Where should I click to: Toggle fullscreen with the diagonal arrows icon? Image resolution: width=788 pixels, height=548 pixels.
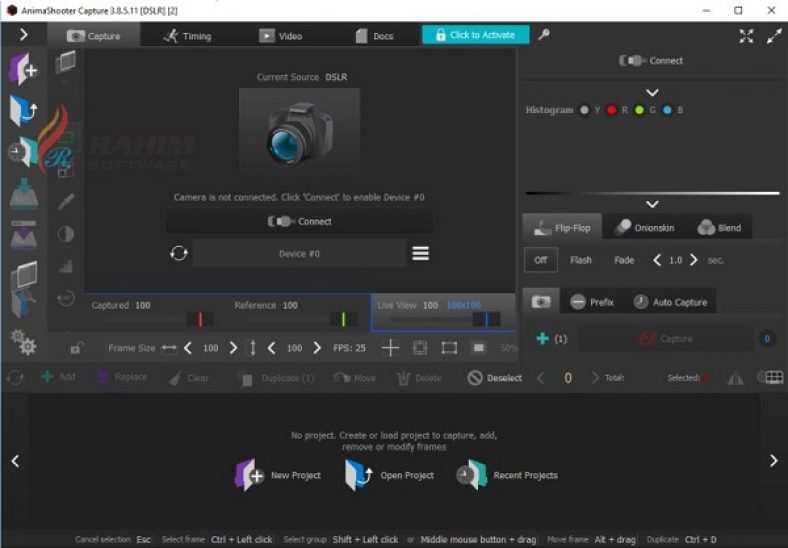[774, 36]
